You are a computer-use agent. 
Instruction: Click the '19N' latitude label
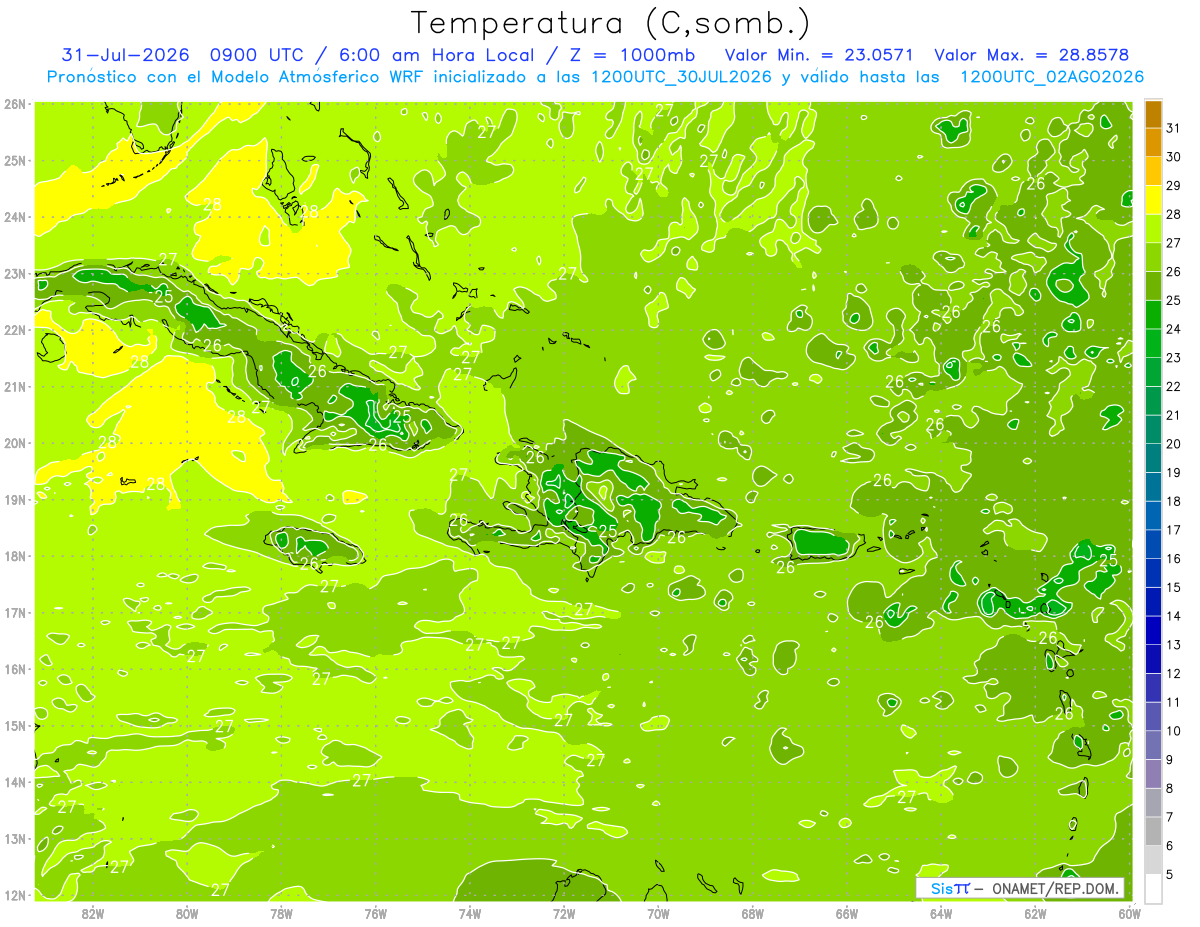pos(15,499)
